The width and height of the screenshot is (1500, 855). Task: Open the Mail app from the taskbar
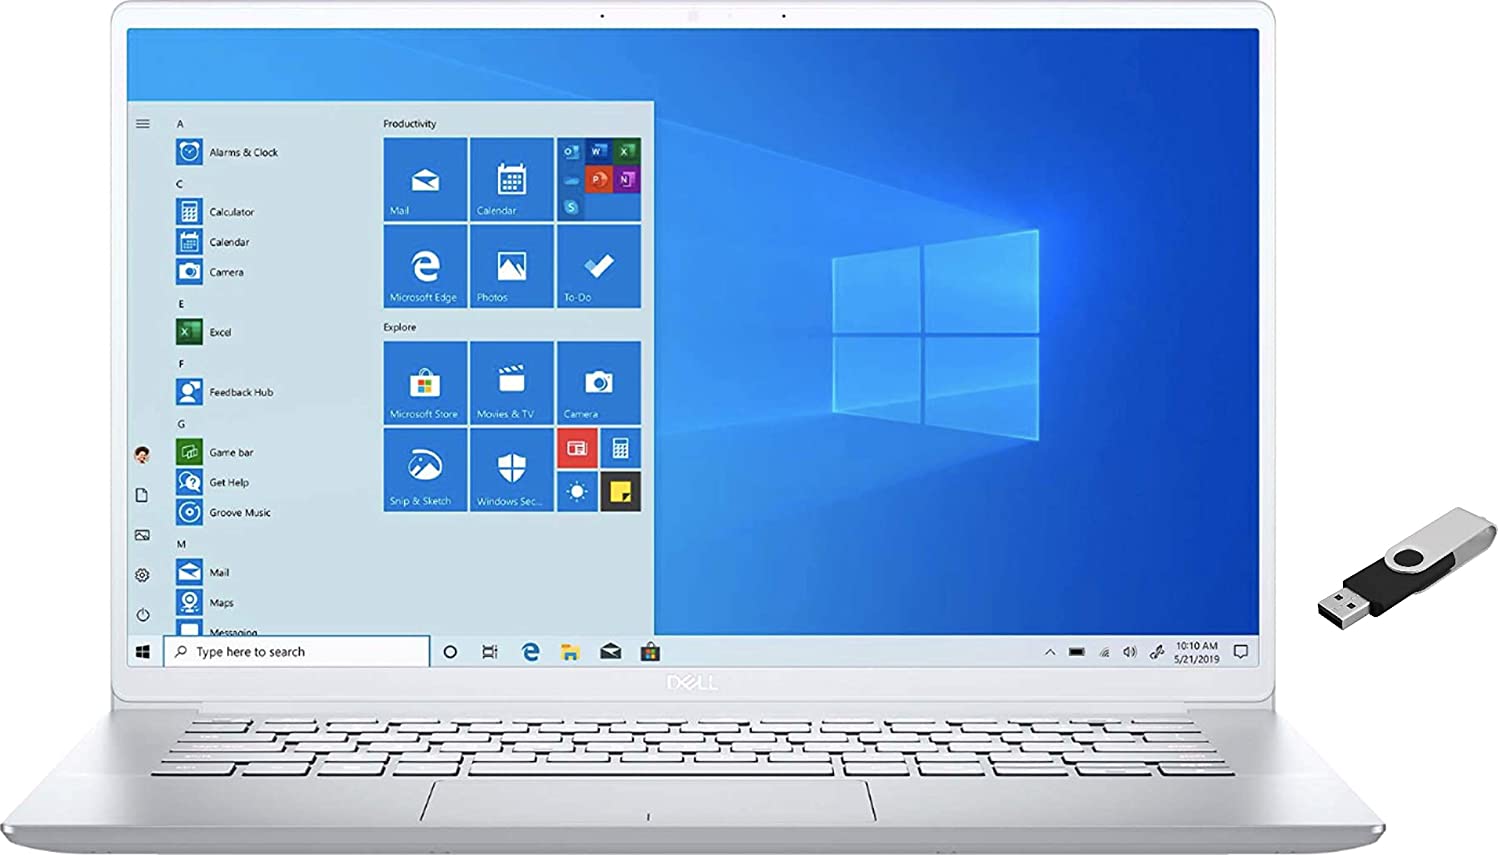tap(609, 651)
